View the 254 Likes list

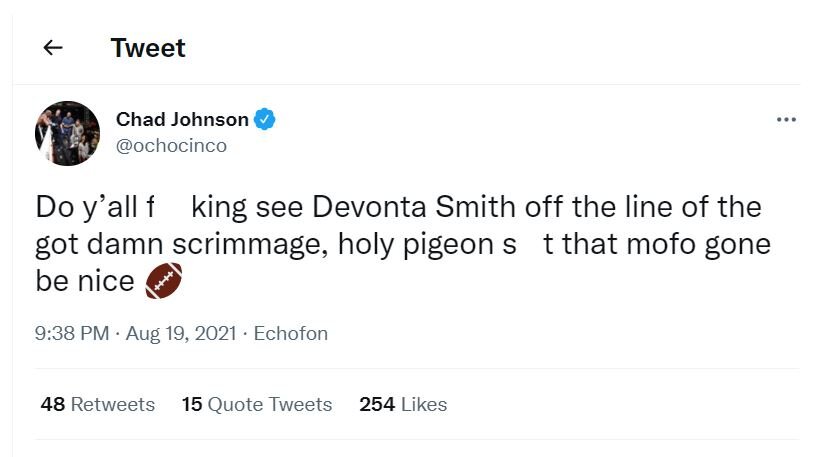point(403,404)
